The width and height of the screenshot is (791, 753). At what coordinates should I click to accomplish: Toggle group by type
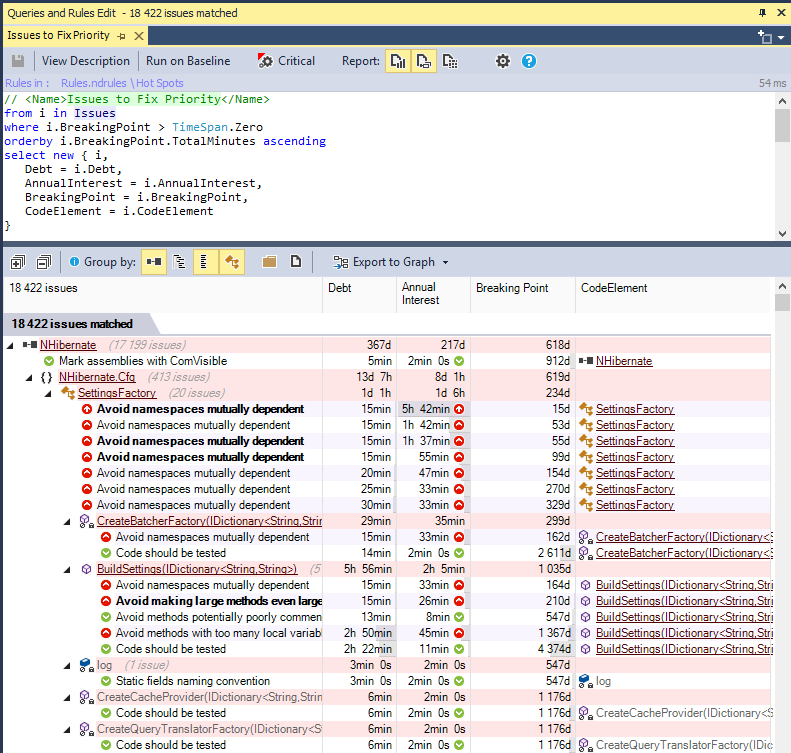(232, 262)
